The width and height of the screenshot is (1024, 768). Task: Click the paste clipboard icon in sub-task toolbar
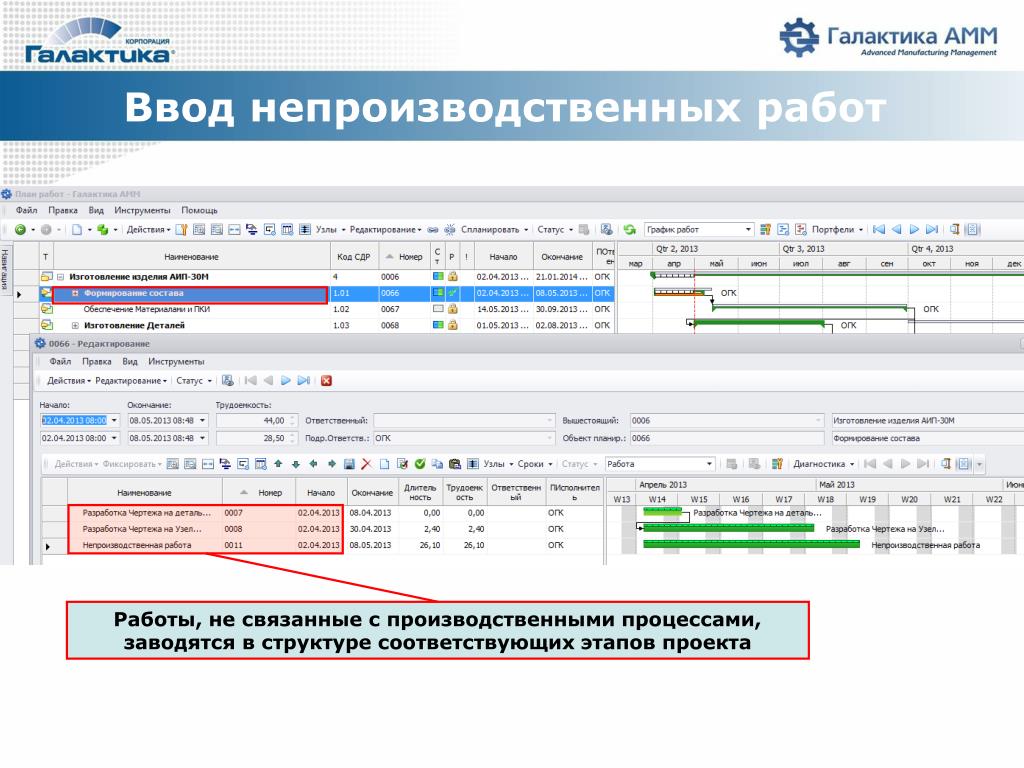[x=455, y=464]
